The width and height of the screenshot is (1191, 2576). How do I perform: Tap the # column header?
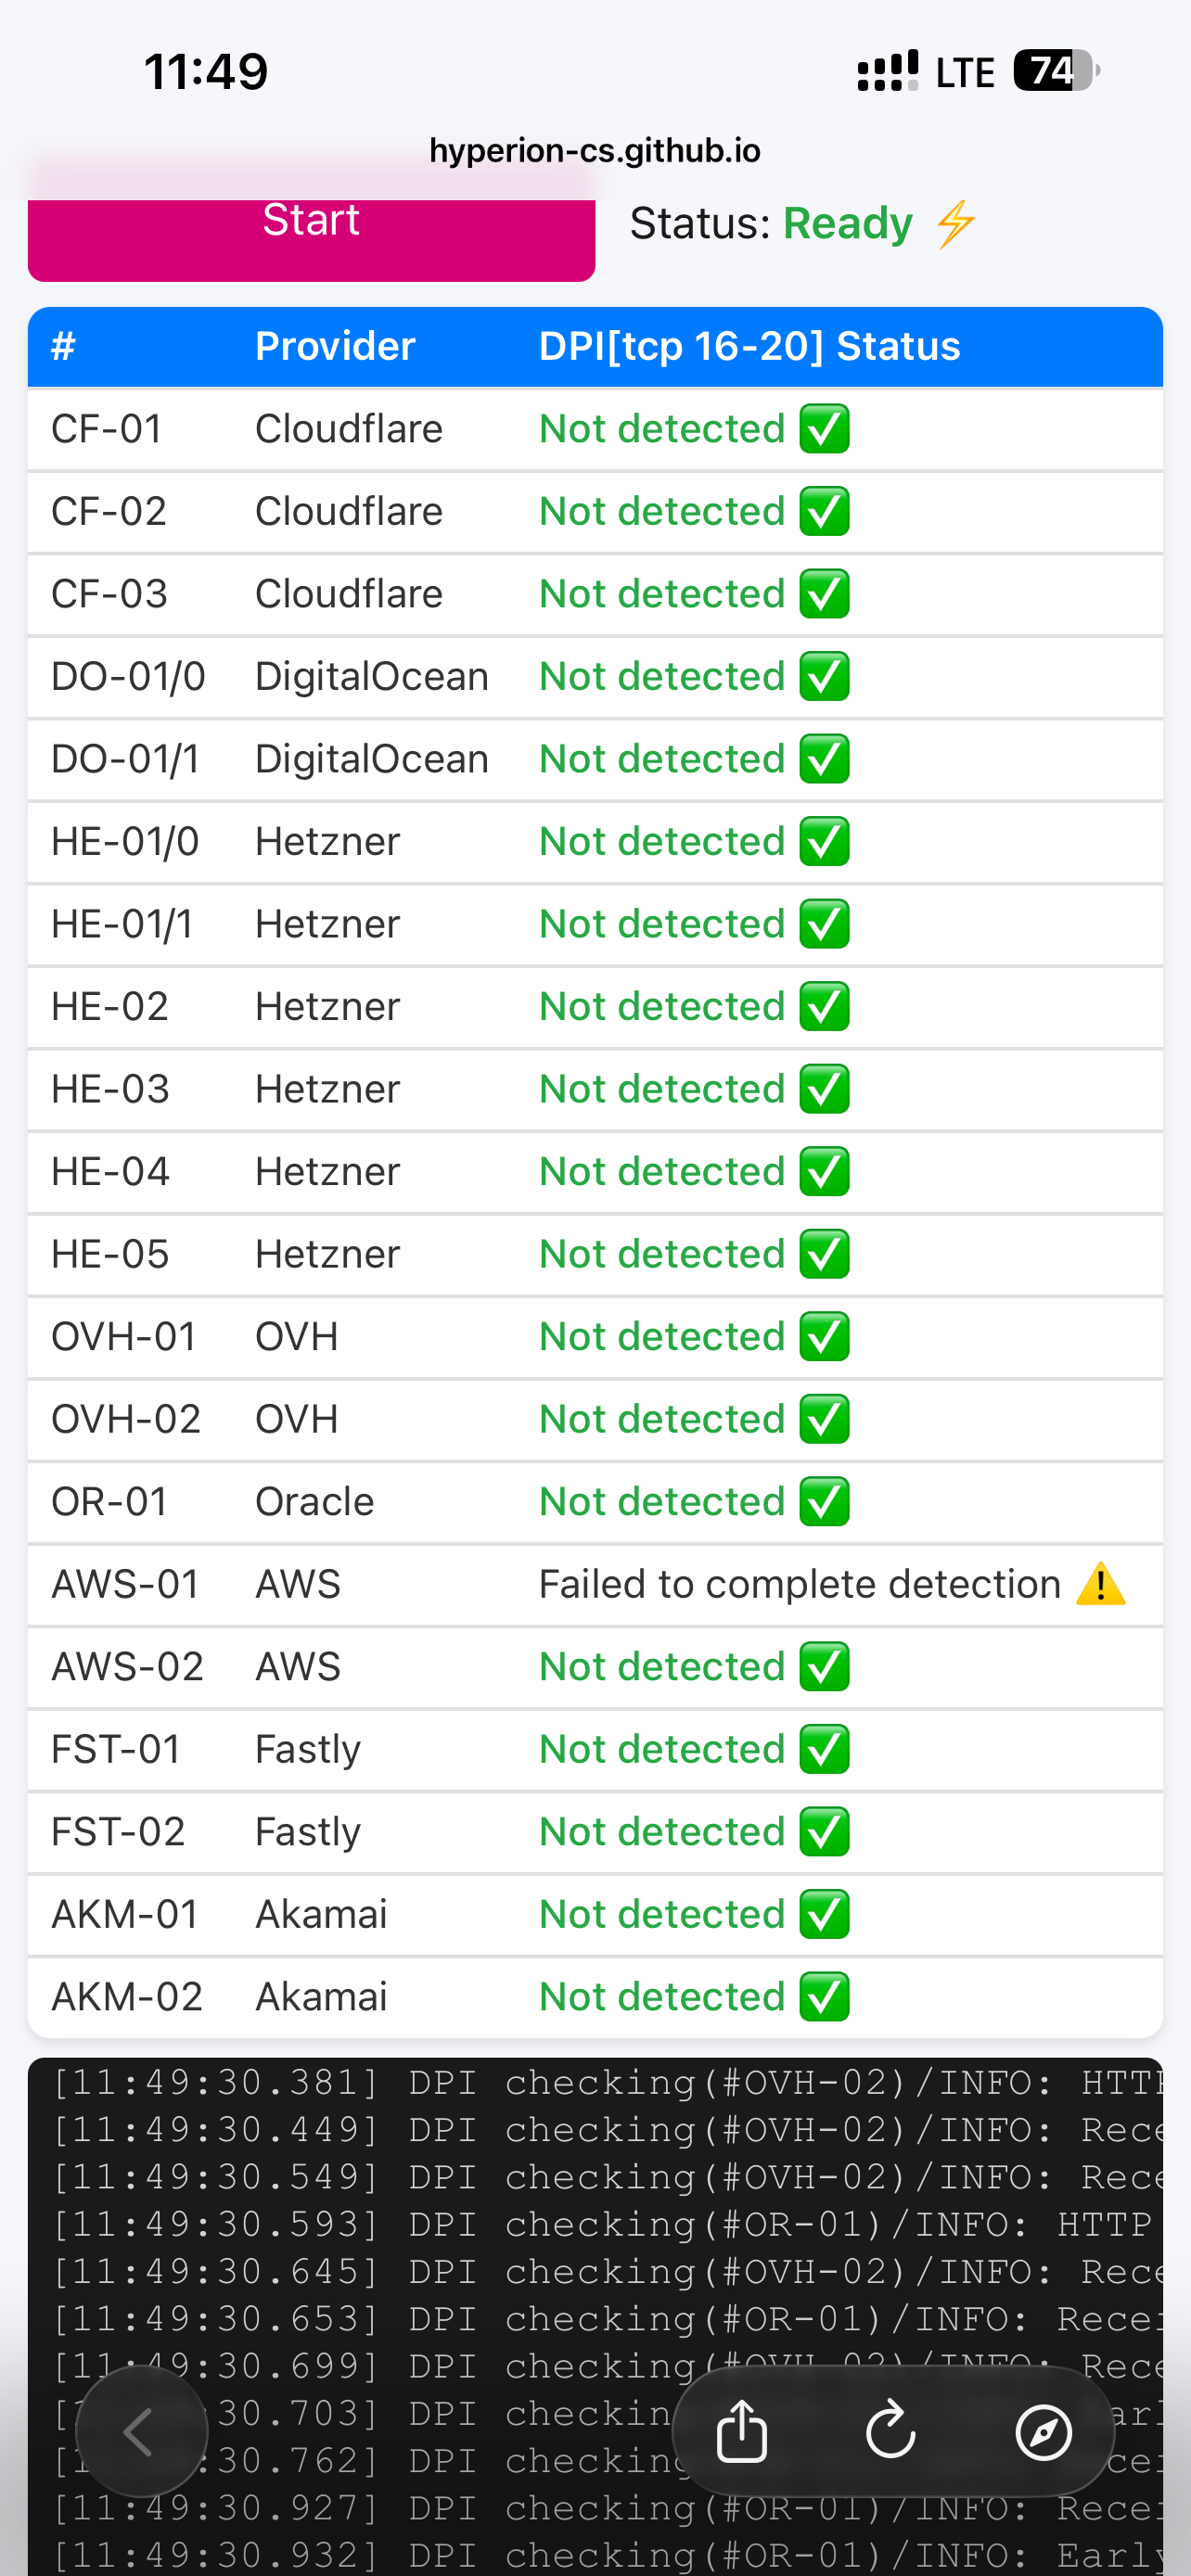[63, 346]
